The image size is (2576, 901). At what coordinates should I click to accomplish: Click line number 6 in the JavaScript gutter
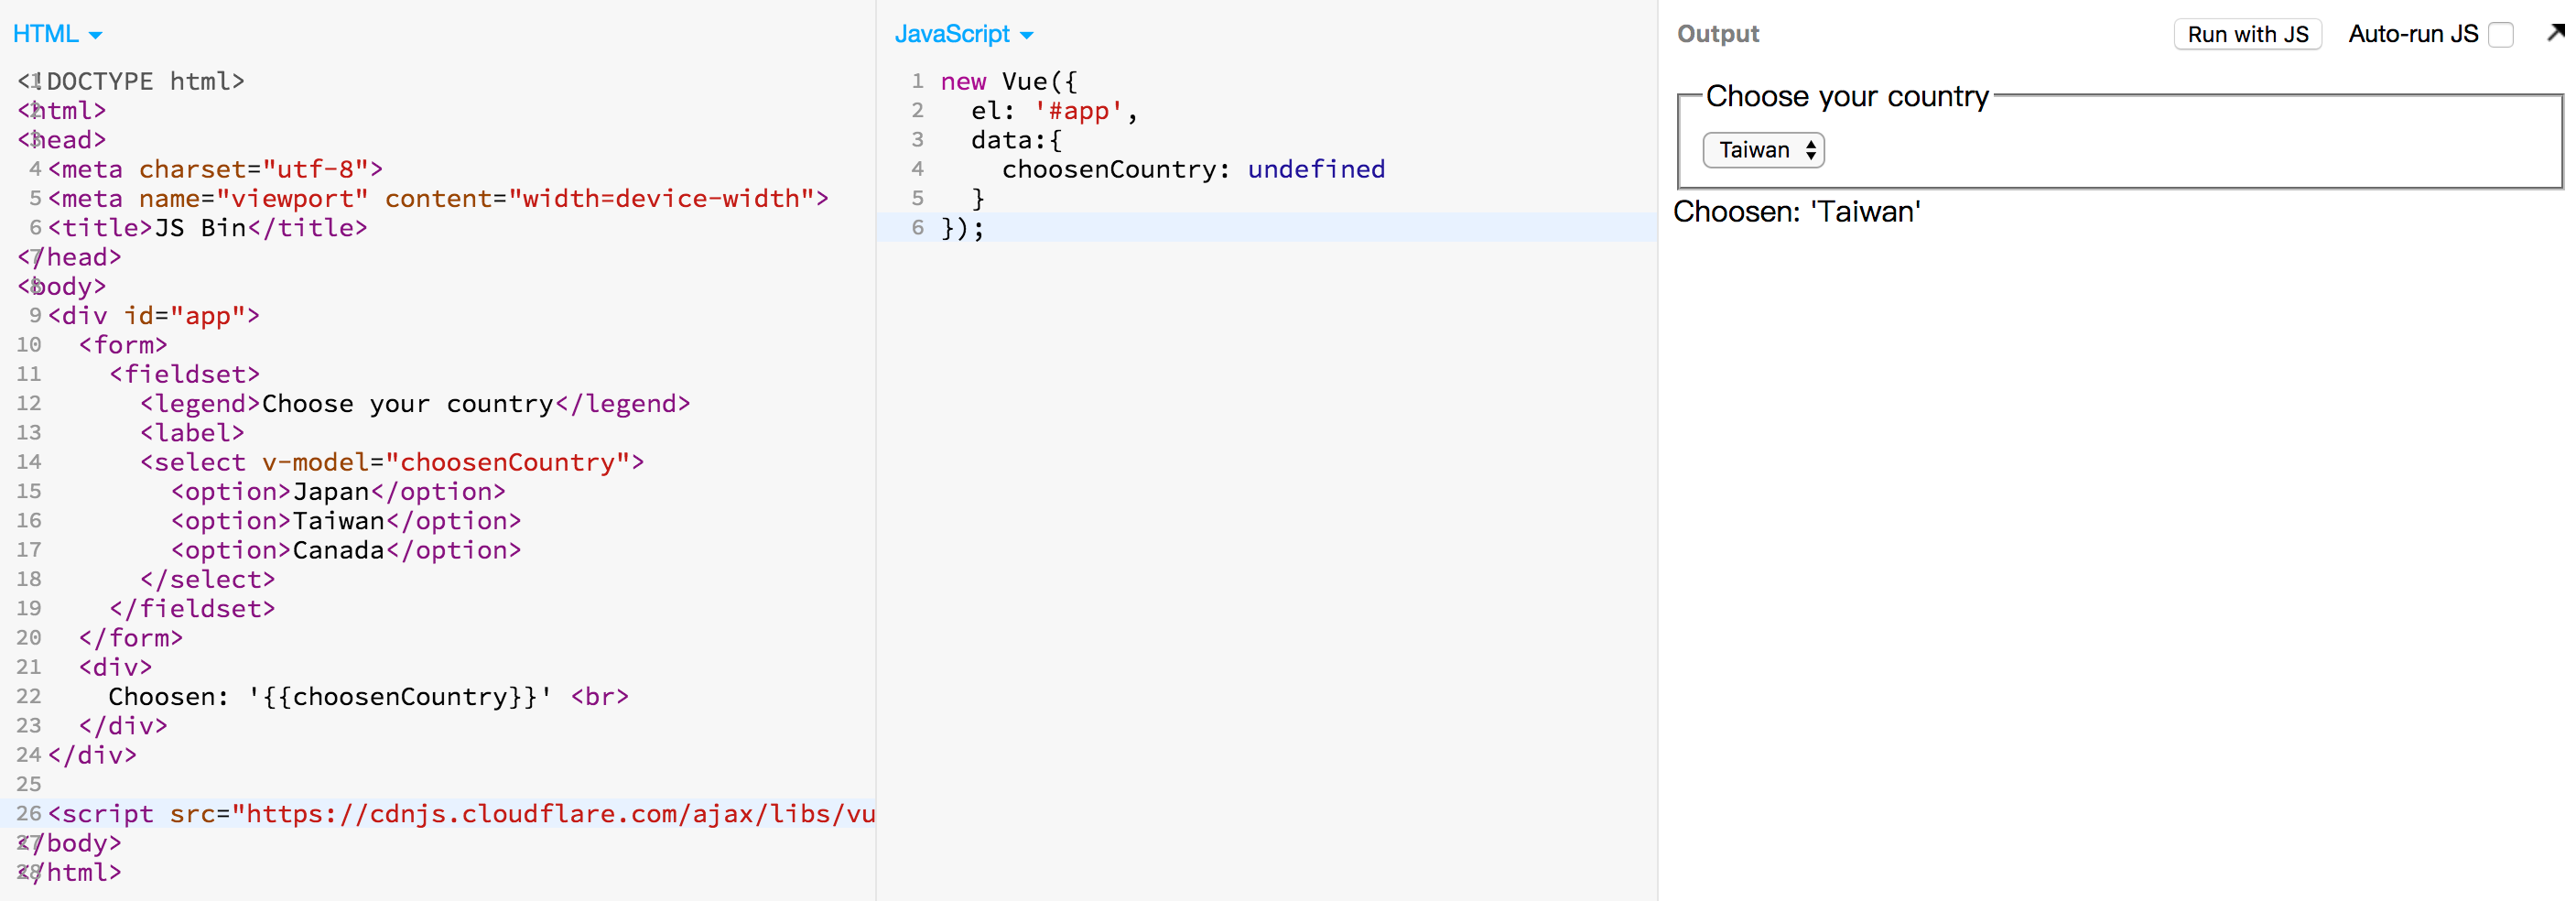pyautogui.click(x=918, y=228)
